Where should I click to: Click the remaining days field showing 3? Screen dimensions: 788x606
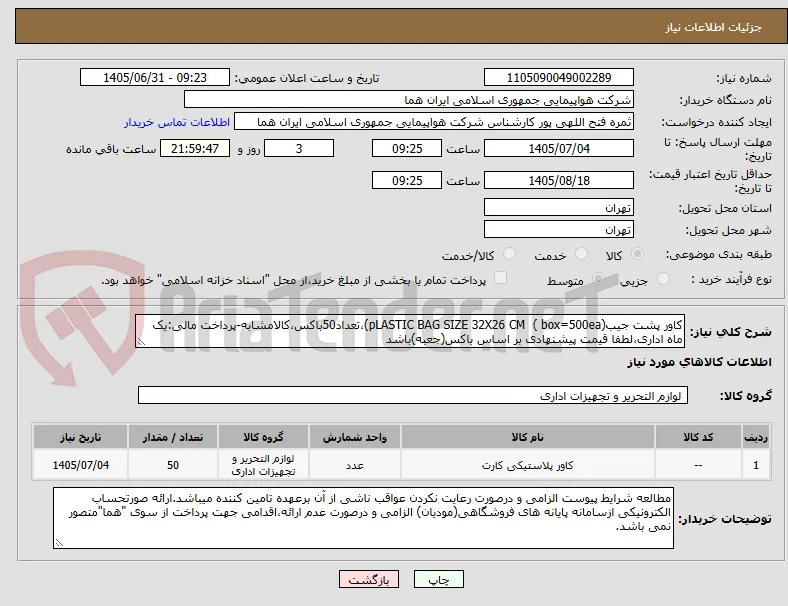pos(299,149)
